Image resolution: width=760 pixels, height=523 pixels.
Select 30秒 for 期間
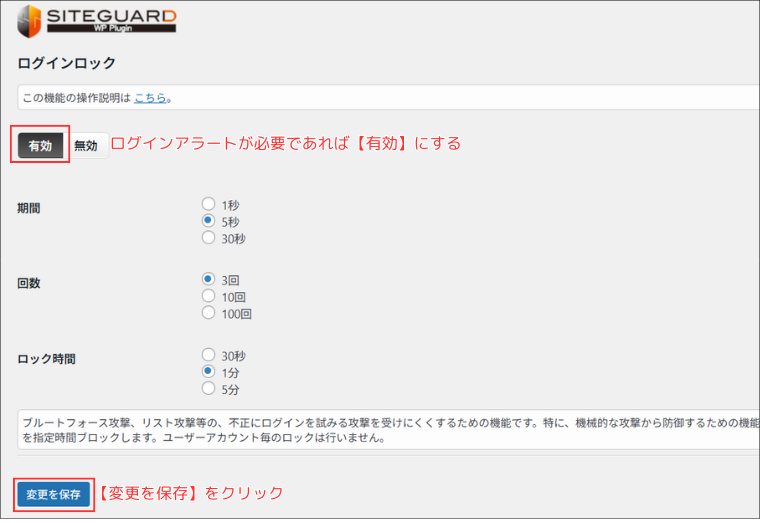click(208, 238)
